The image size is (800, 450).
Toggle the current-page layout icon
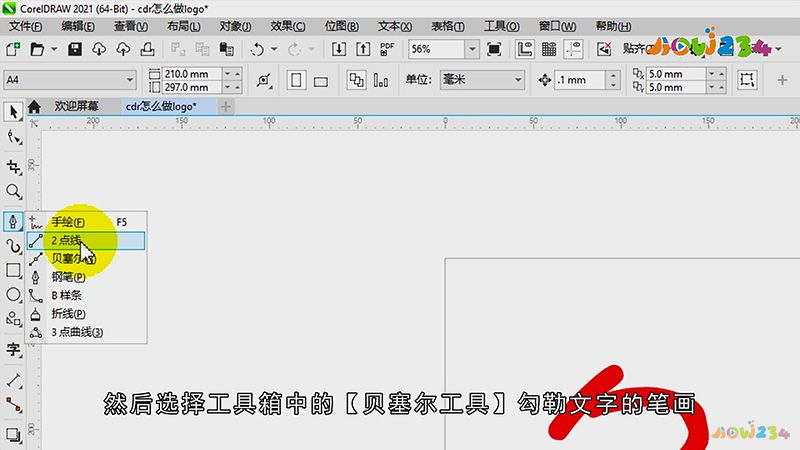(x=381, y=80)
